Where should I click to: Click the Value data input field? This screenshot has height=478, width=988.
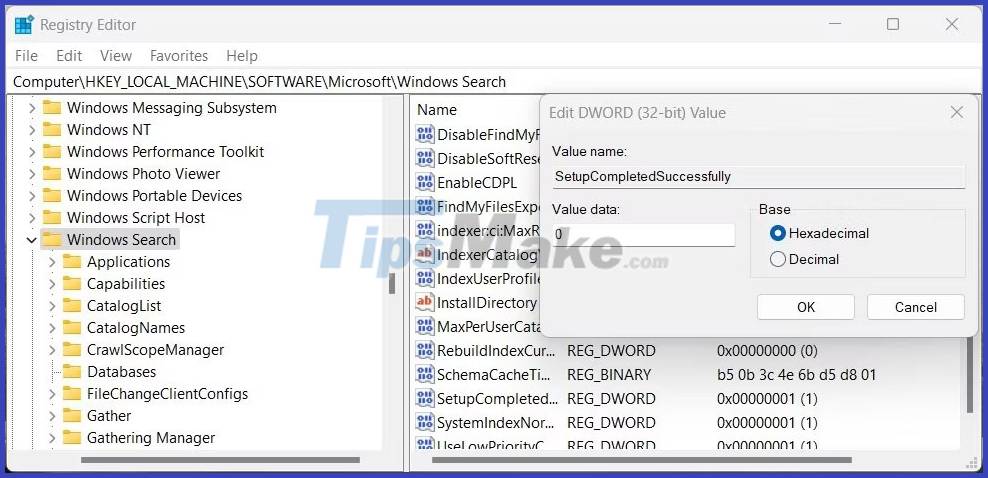(643, 234)
